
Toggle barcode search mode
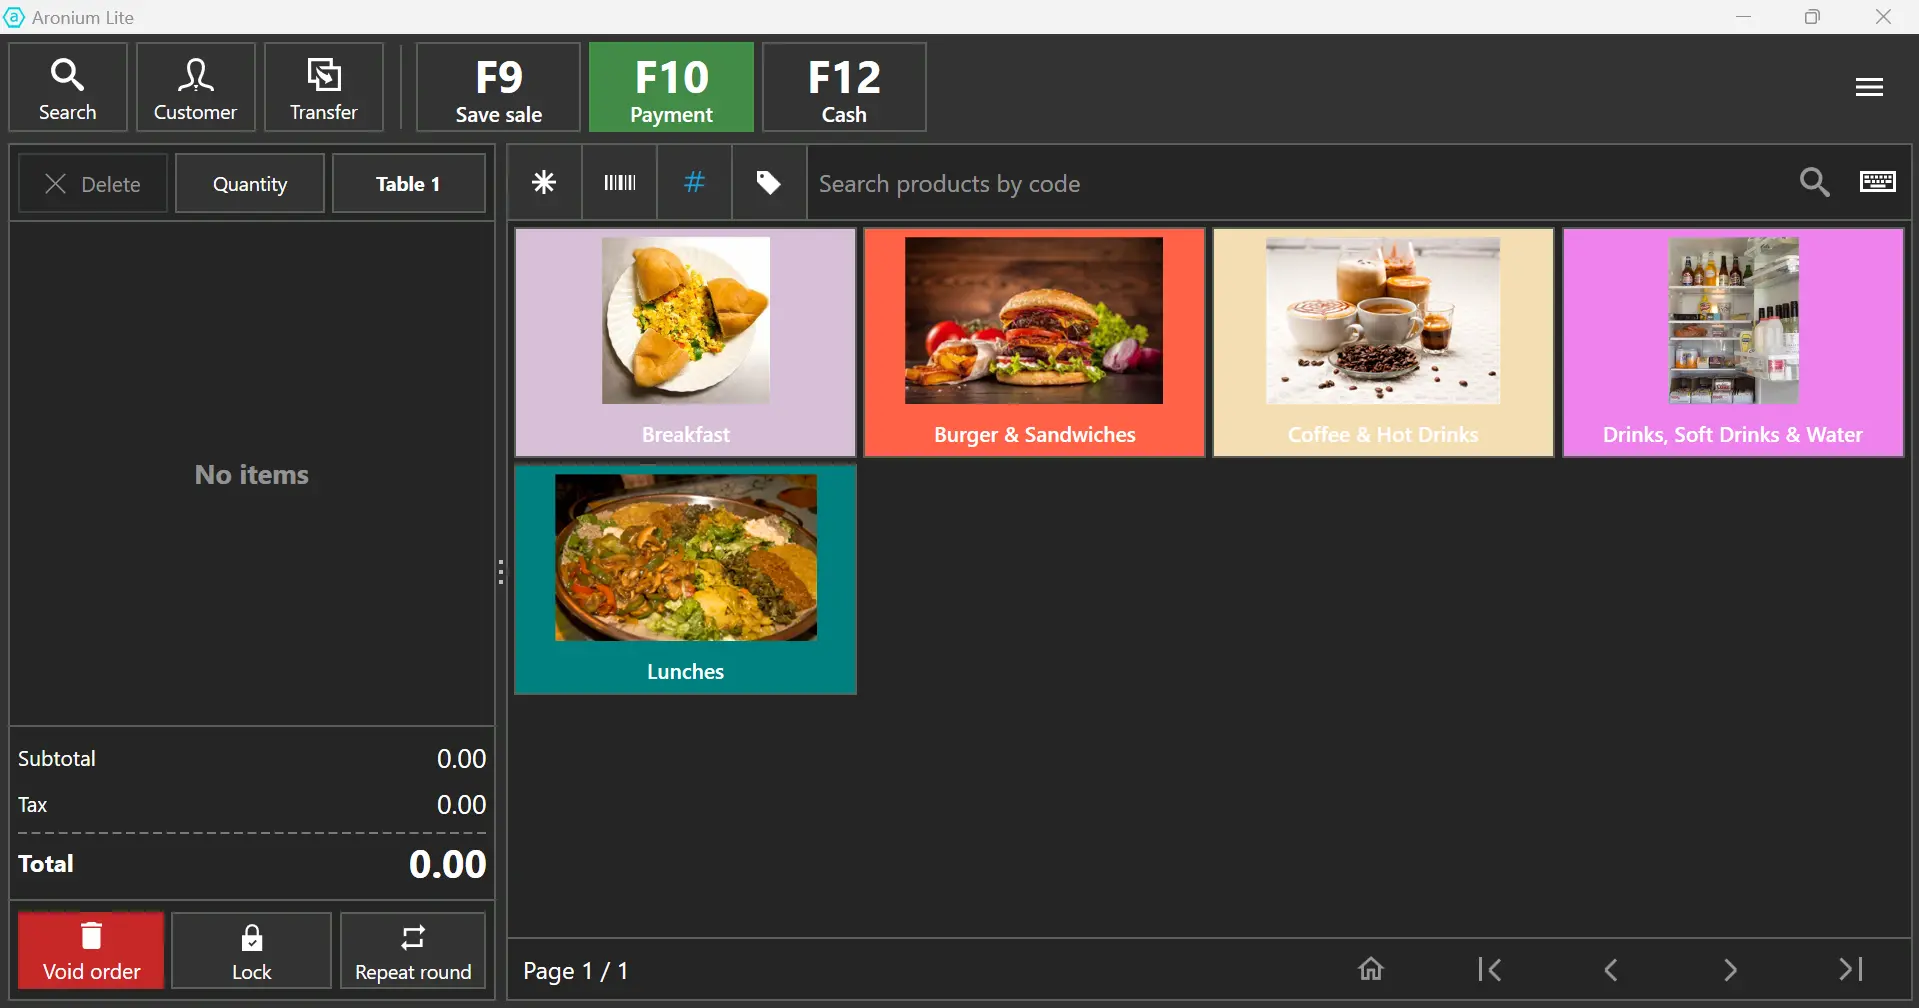click(x=619, y=183)
